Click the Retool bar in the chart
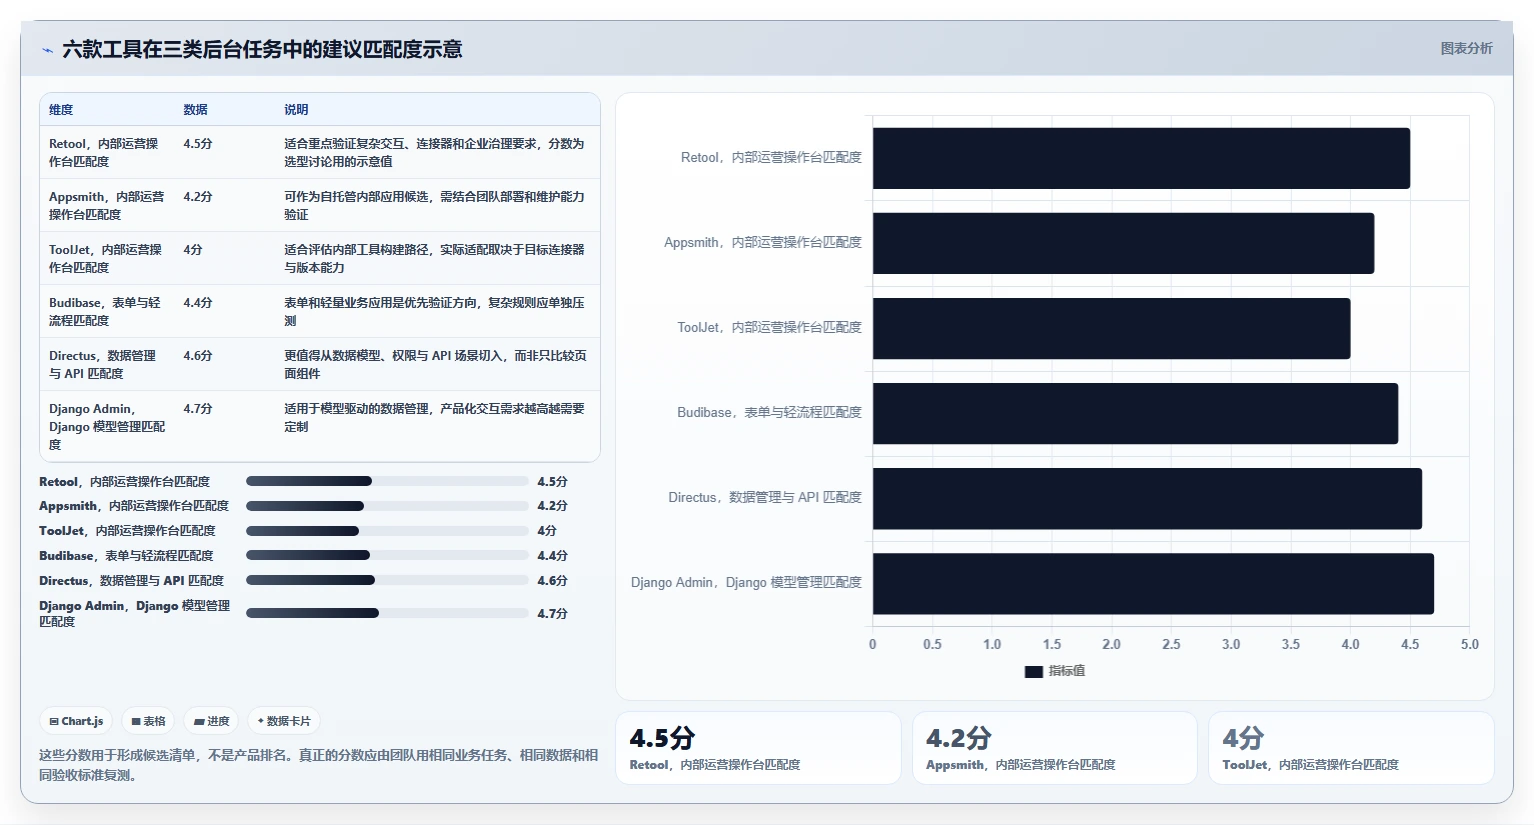Image resolution: width=1534 pixels, height=825 pixels. [x=1141, y=158]
